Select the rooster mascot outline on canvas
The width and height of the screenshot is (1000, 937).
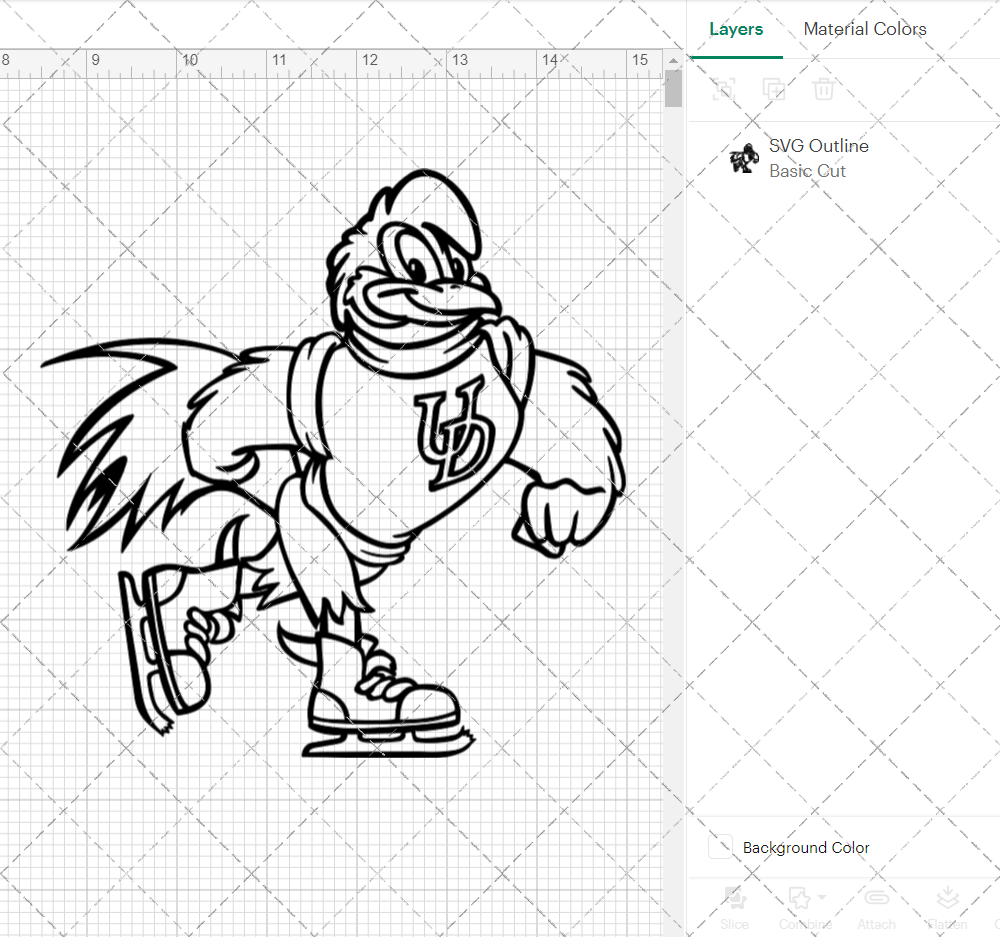[334, 464]
